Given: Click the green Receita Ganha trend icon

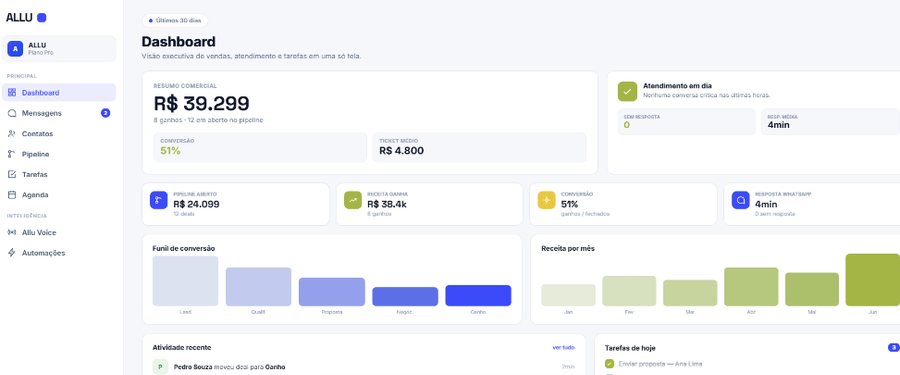Looking at the screenshot, I should coord(352,200).
